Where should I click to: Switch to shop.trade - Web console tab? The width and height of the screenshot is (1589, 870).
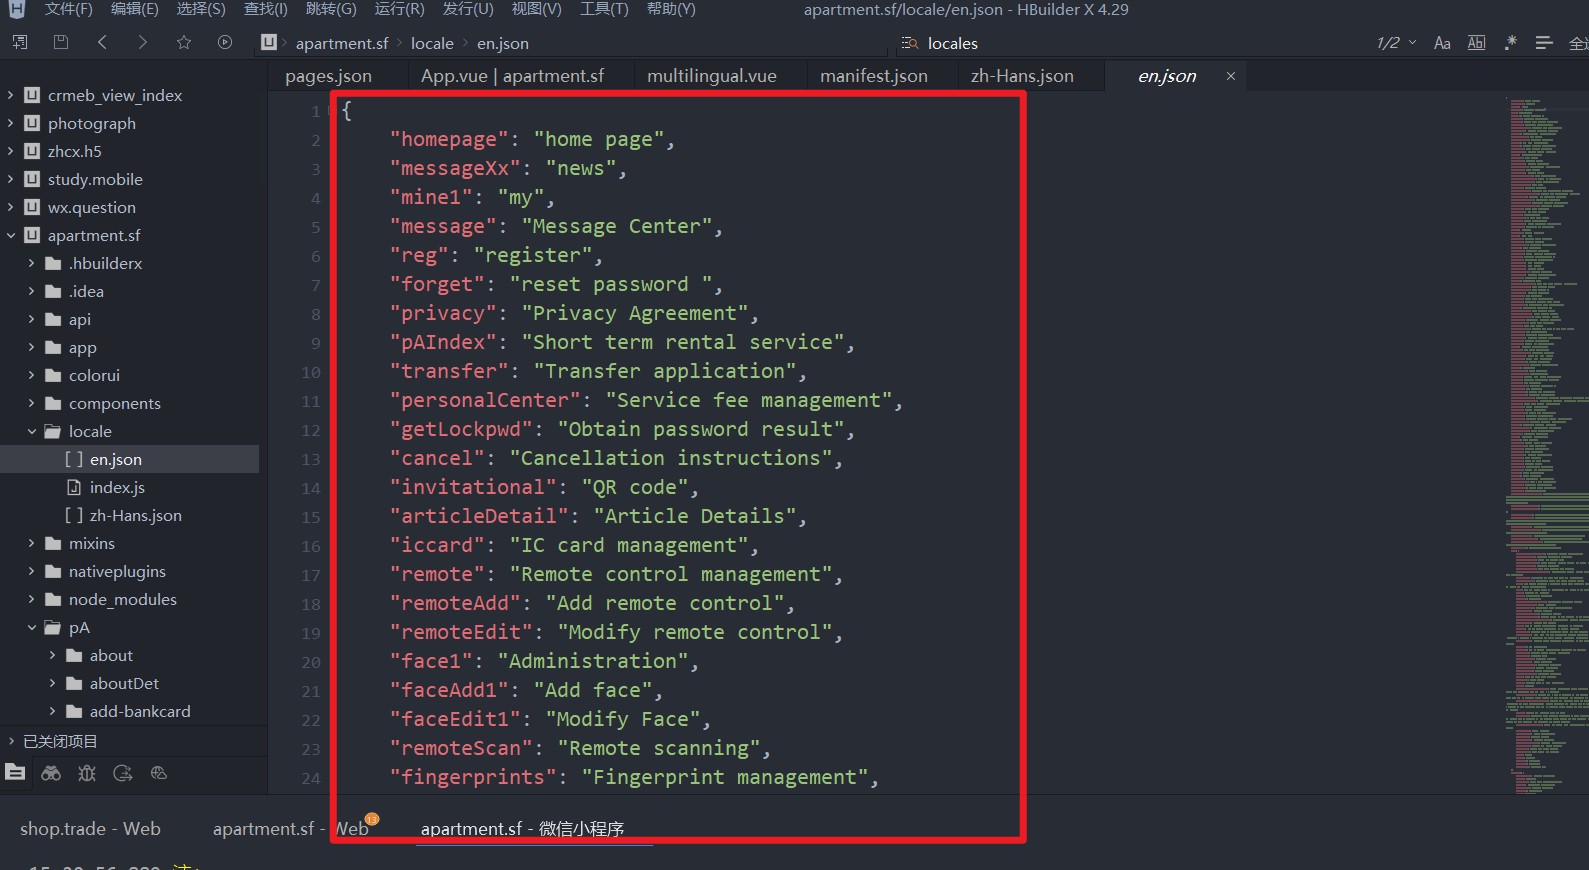click(x=90, y=828)
